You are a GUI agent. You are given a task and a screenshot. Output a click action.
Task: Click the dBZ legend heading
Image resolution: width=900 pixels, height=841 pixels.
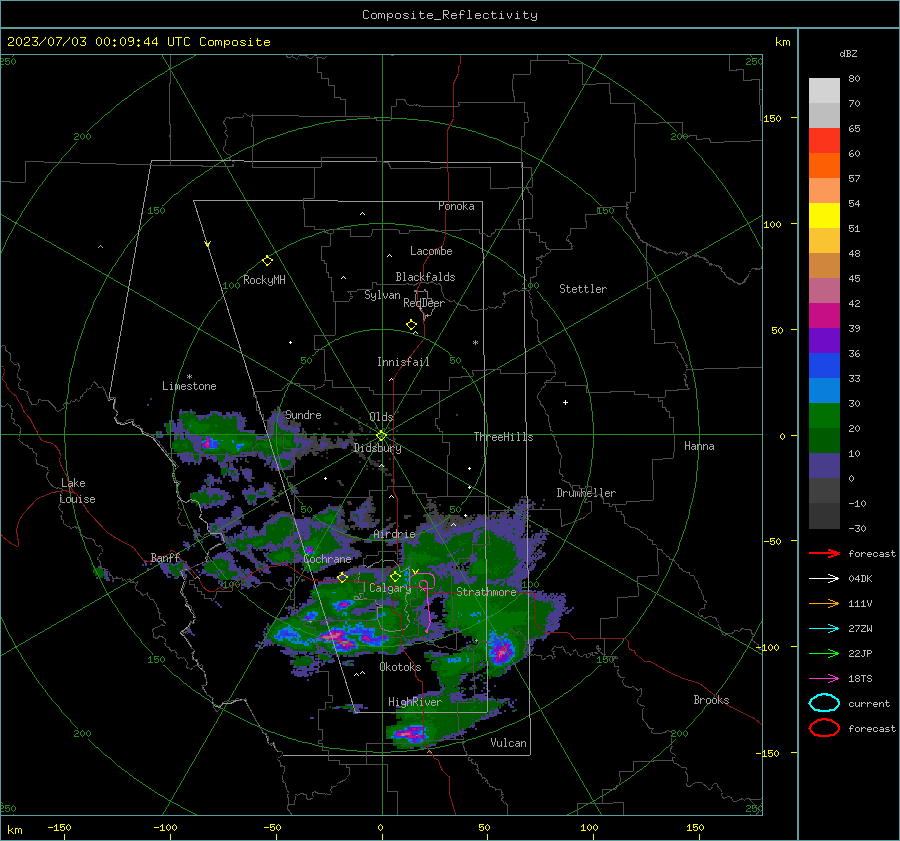pyautogui.click(x=848, y=53)
